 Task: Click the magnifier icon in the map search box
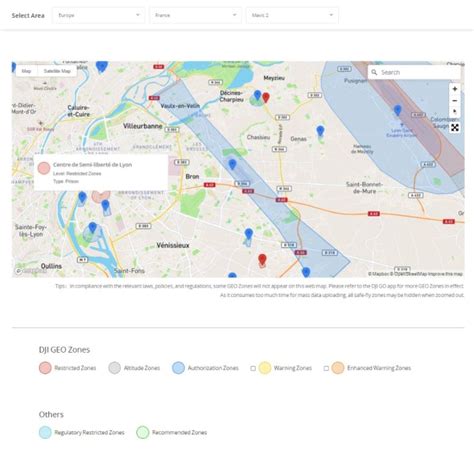coord(374,72)
